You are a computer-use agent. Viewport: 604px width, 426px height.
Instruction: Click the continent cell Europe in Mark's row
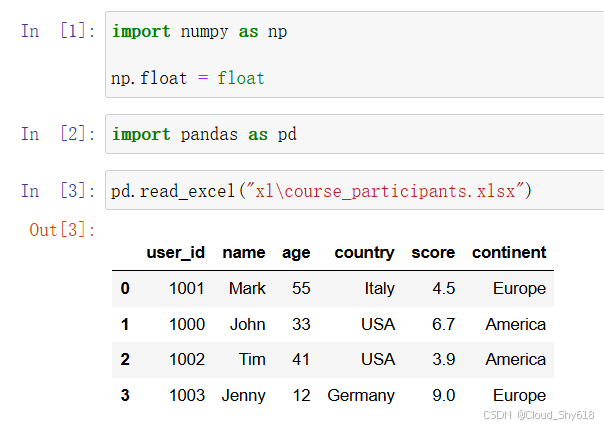point(519,289)
